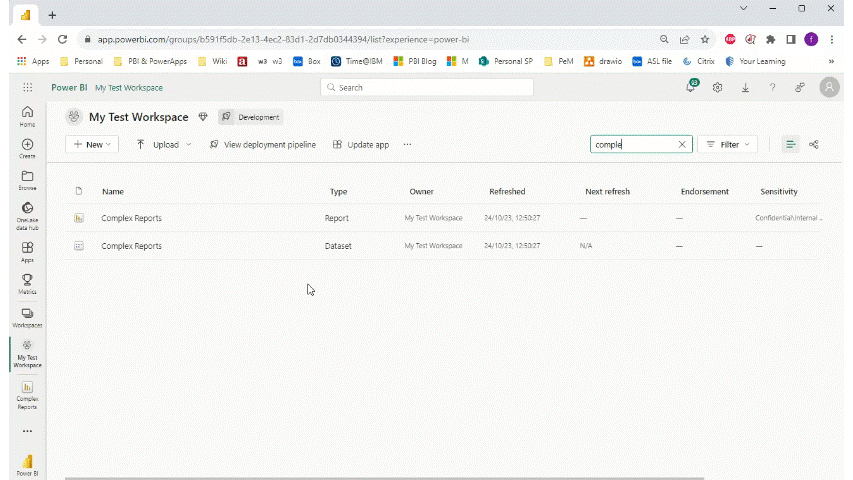Open the Complex Reports dataset
This screenshot has height=480, width=853.
tap(131, 246)
